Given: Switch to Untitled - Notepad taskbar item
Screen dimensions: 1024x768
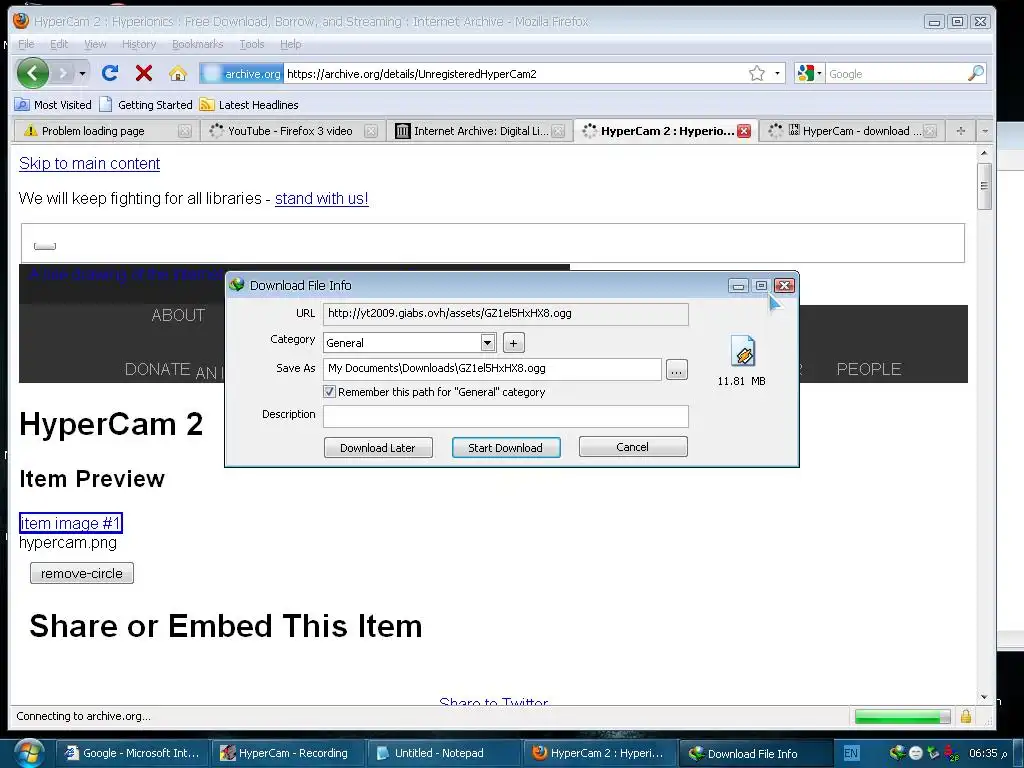Looking at the screenshot, I should (x=442, y=753).
